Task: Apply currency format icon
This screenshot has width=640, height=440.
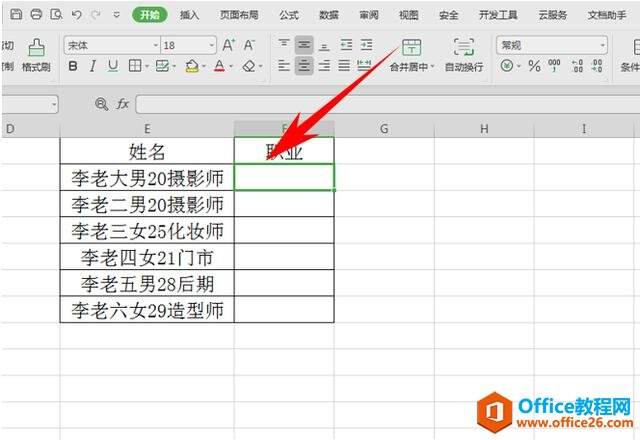Action: click(507, 66)
